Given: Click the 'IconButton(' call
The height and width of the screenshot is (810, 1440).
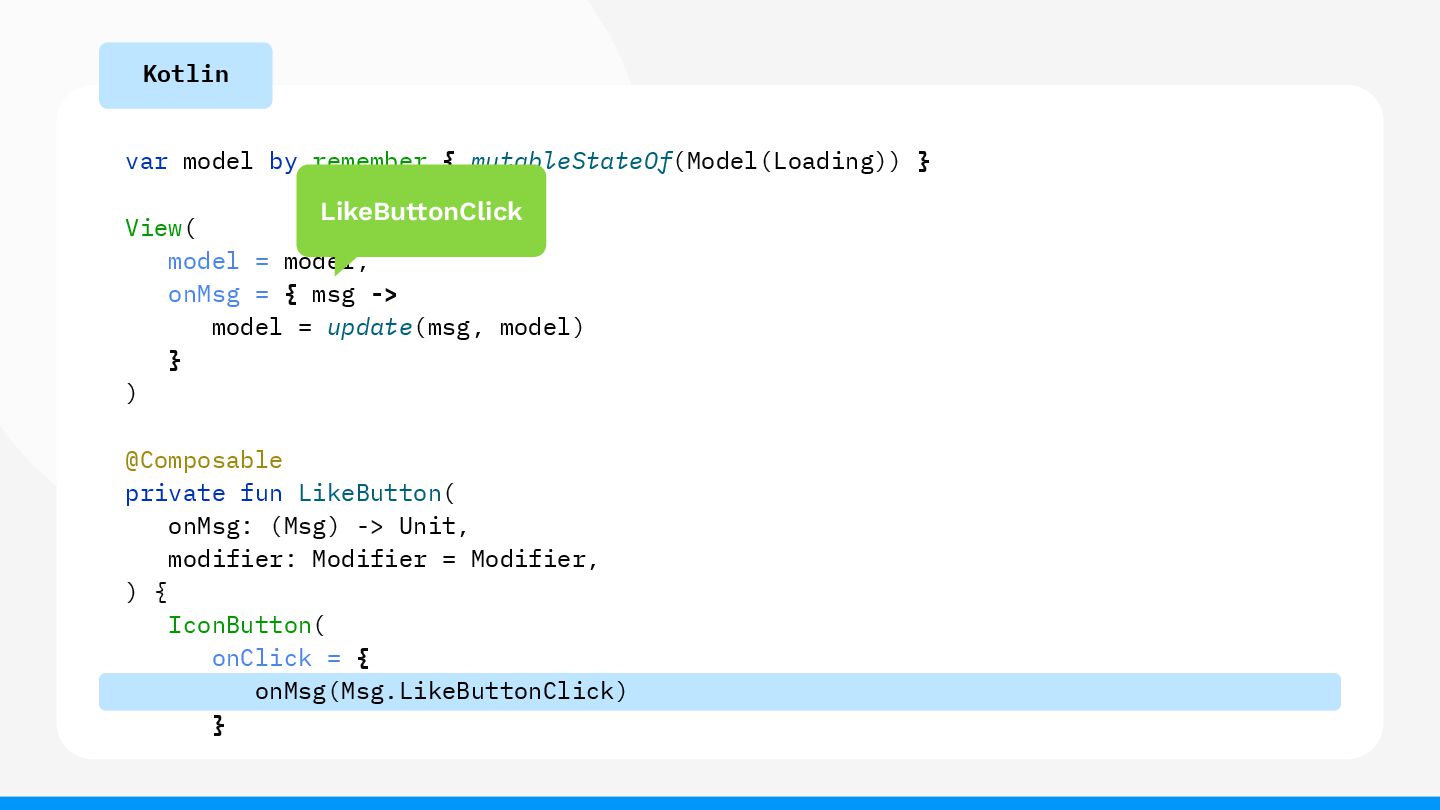Looking at the screenshot, I should click(x=247, y=625).
